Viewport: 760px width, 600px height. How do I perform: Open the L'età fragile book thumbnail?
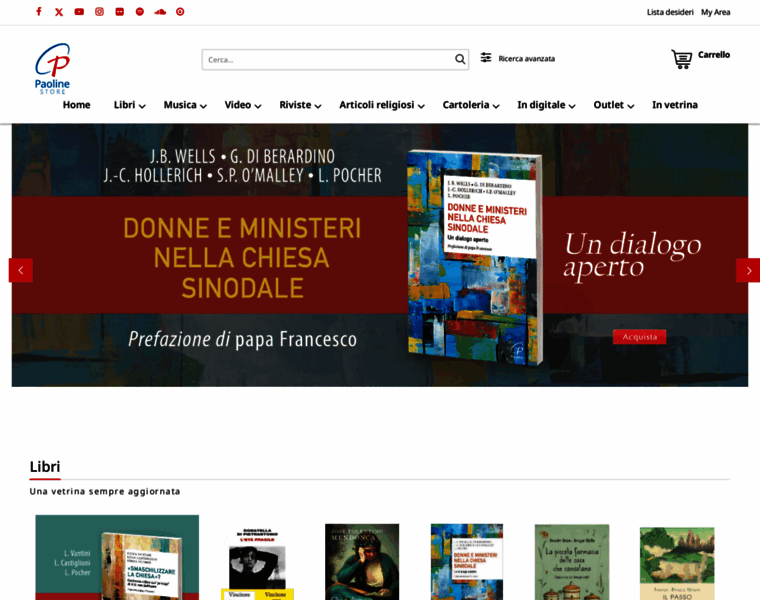(x=257, y=564)
